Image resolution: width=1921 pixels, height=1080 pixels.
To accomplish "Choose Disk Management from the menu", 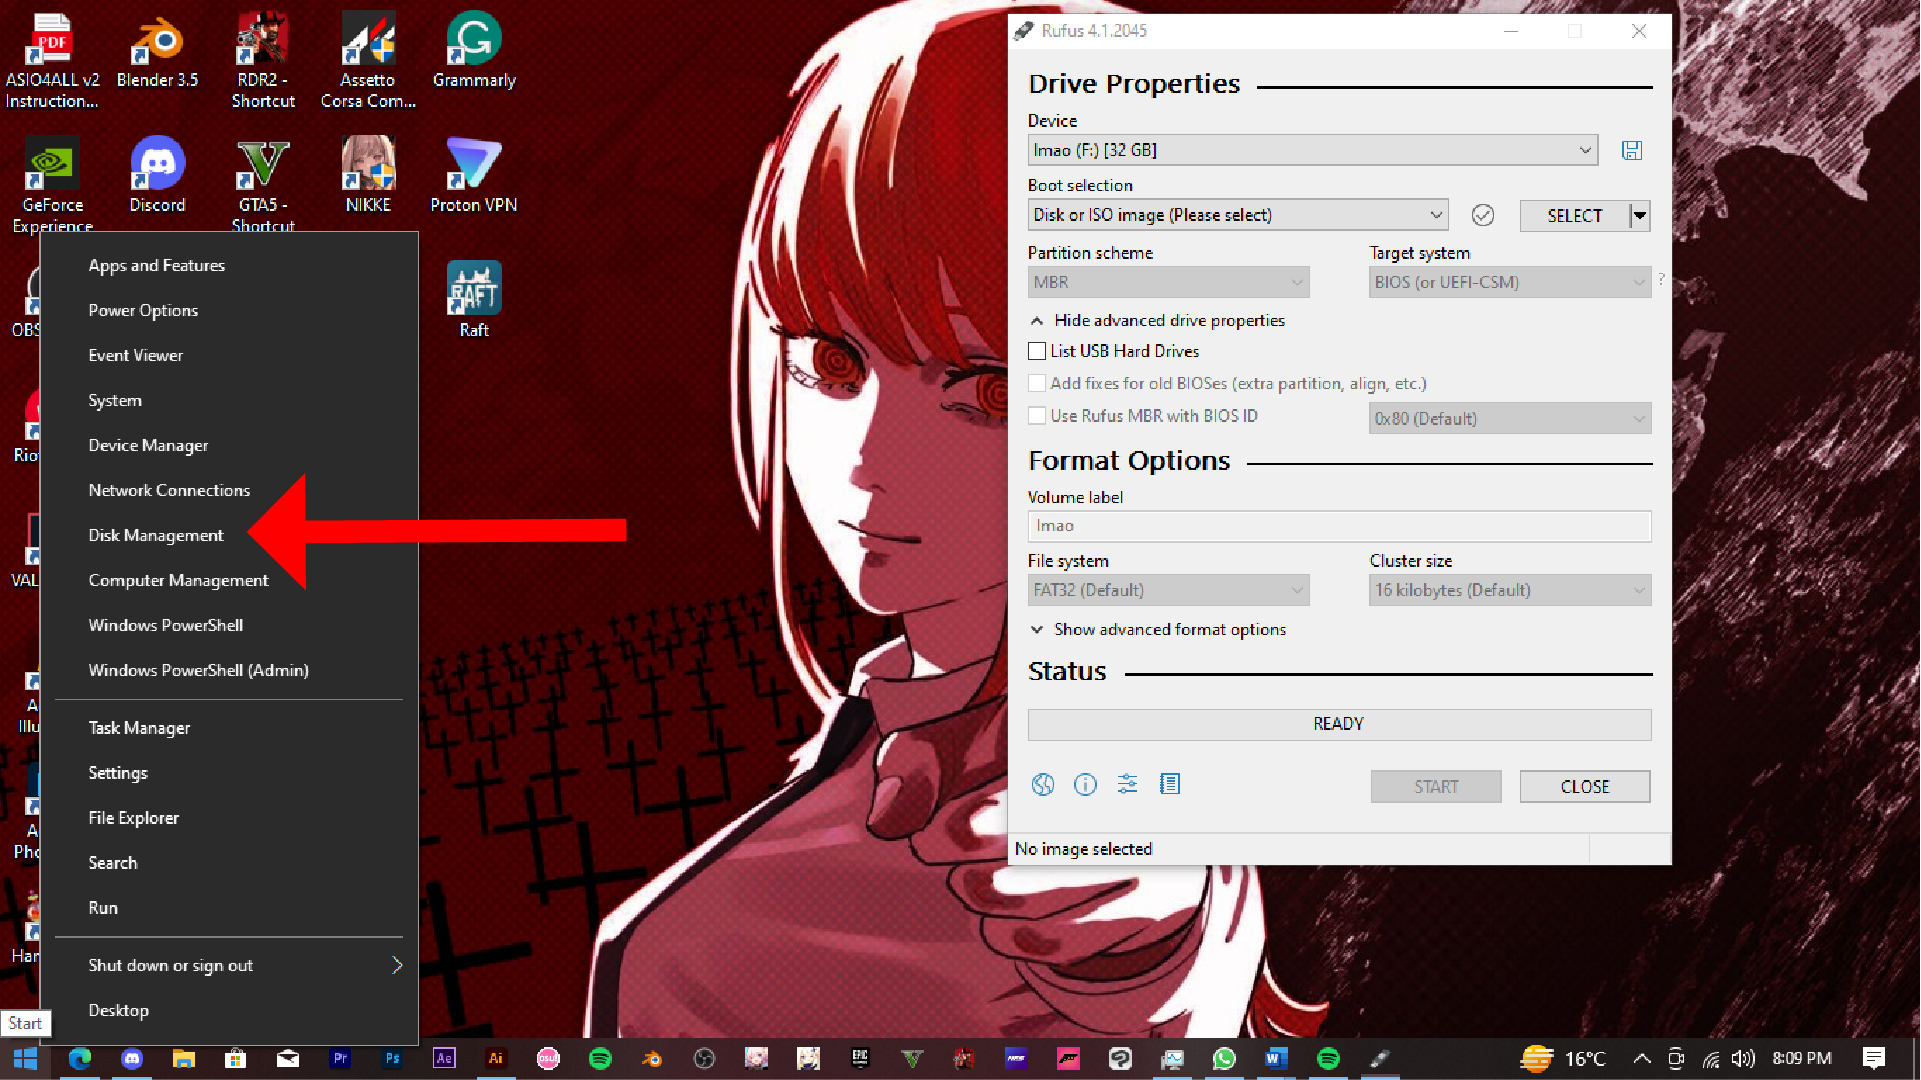I will click(229, 535).
